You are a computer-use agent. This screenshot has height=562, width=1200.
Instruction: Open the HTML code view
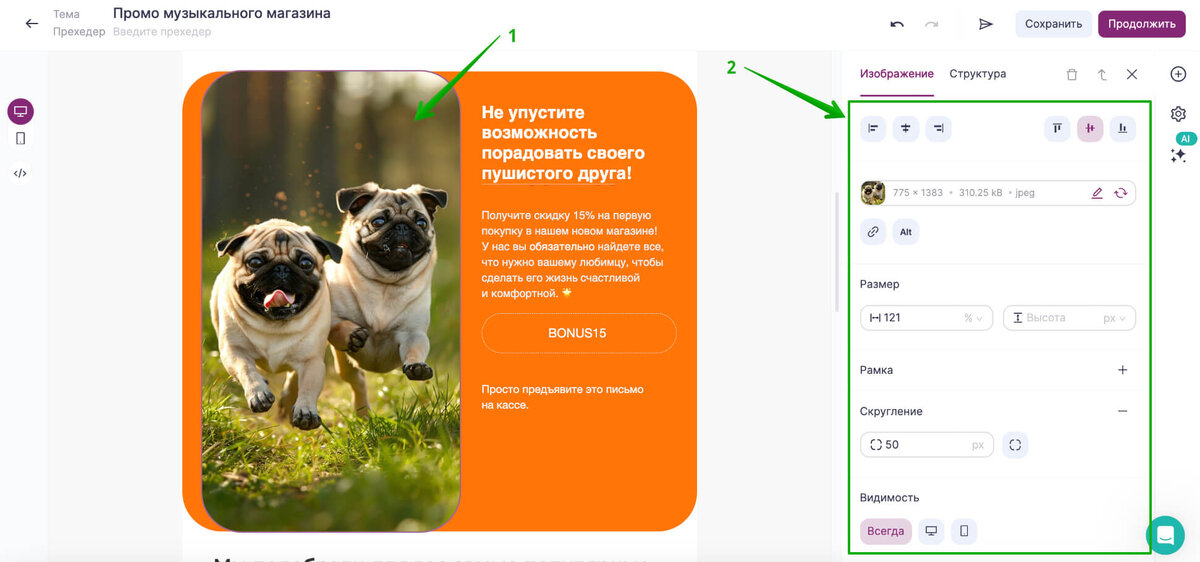tap(20, 173)
